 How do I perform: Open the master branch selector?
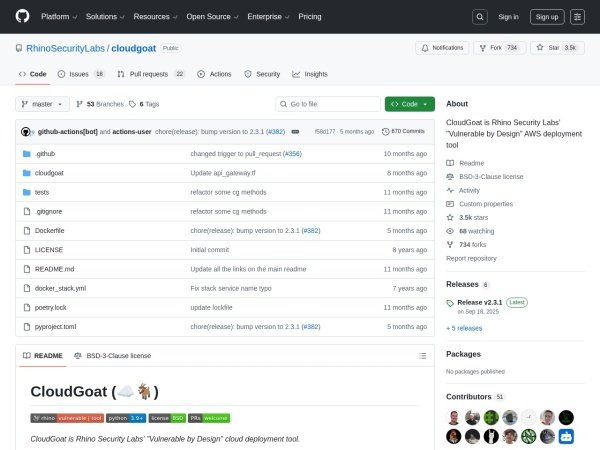(42, 104)
